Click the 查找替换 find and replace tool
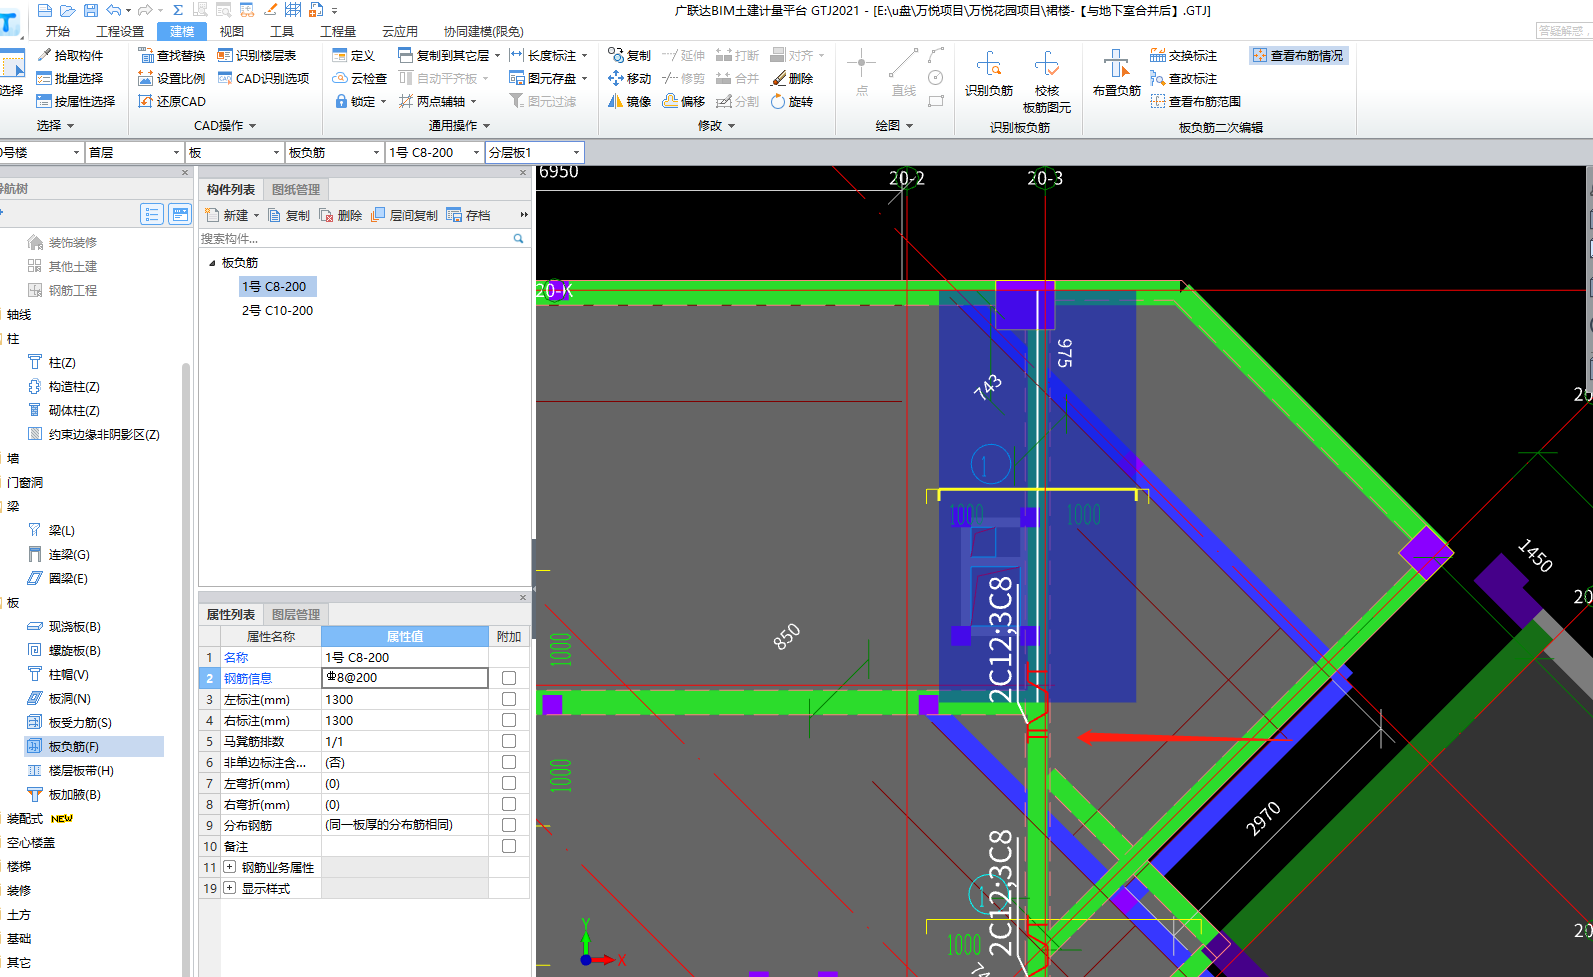1593x977 pixels. tap(172, 55)
